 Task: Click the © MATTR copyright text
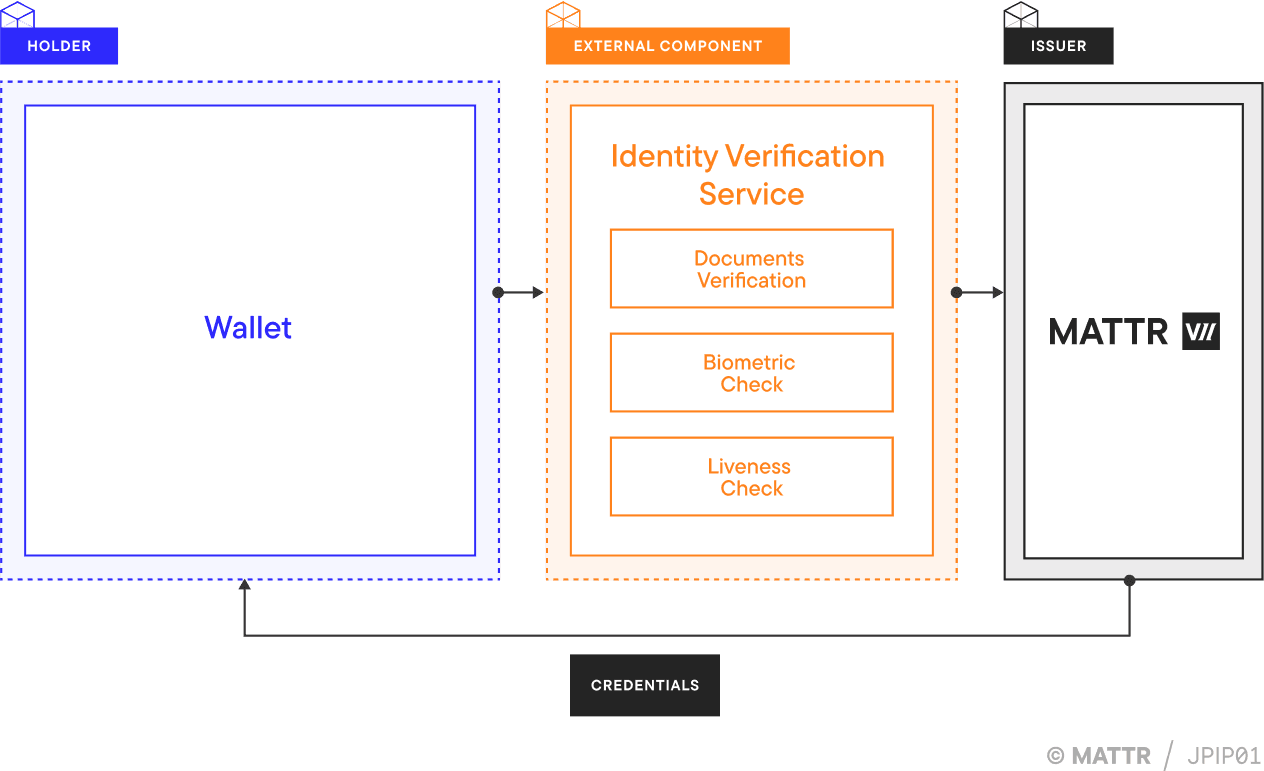coord(1099,755)
